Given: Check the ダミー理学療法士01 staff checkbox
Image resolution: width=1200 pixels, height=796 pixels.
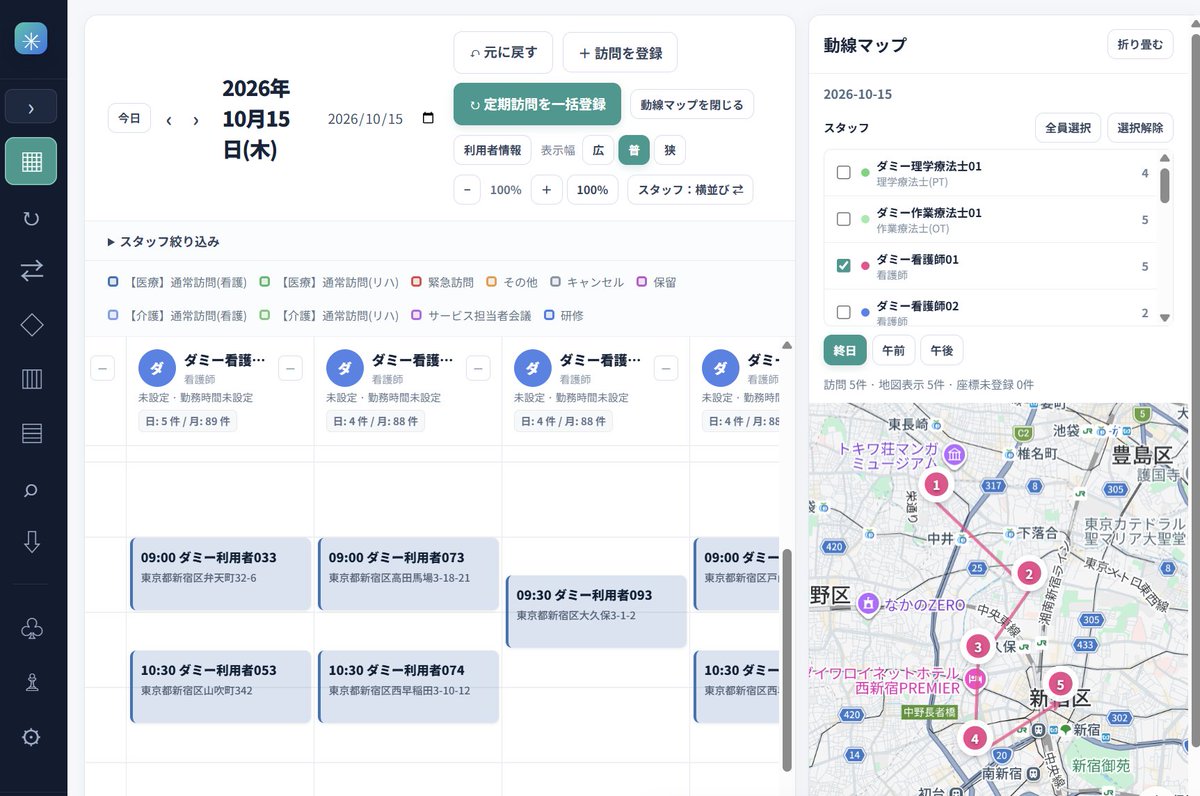Looking at the screenshot, I should (x=843, y=173).
